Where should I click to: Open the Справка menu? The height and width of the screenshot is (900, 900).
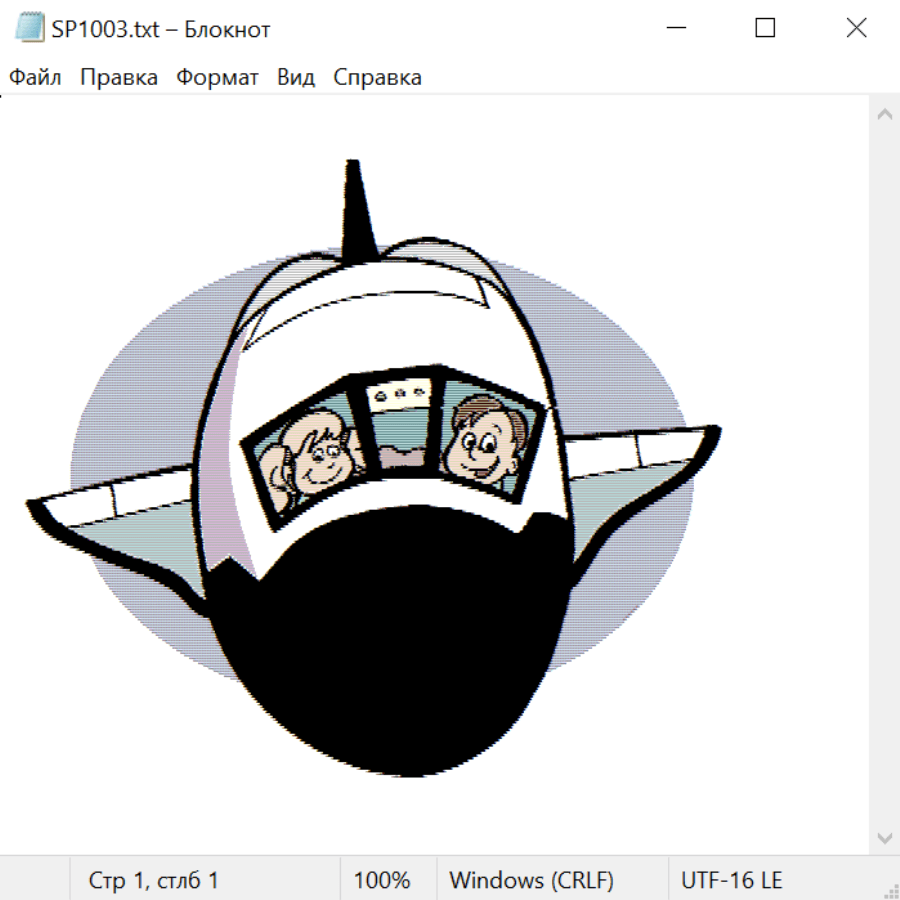(x=377, y=78)
